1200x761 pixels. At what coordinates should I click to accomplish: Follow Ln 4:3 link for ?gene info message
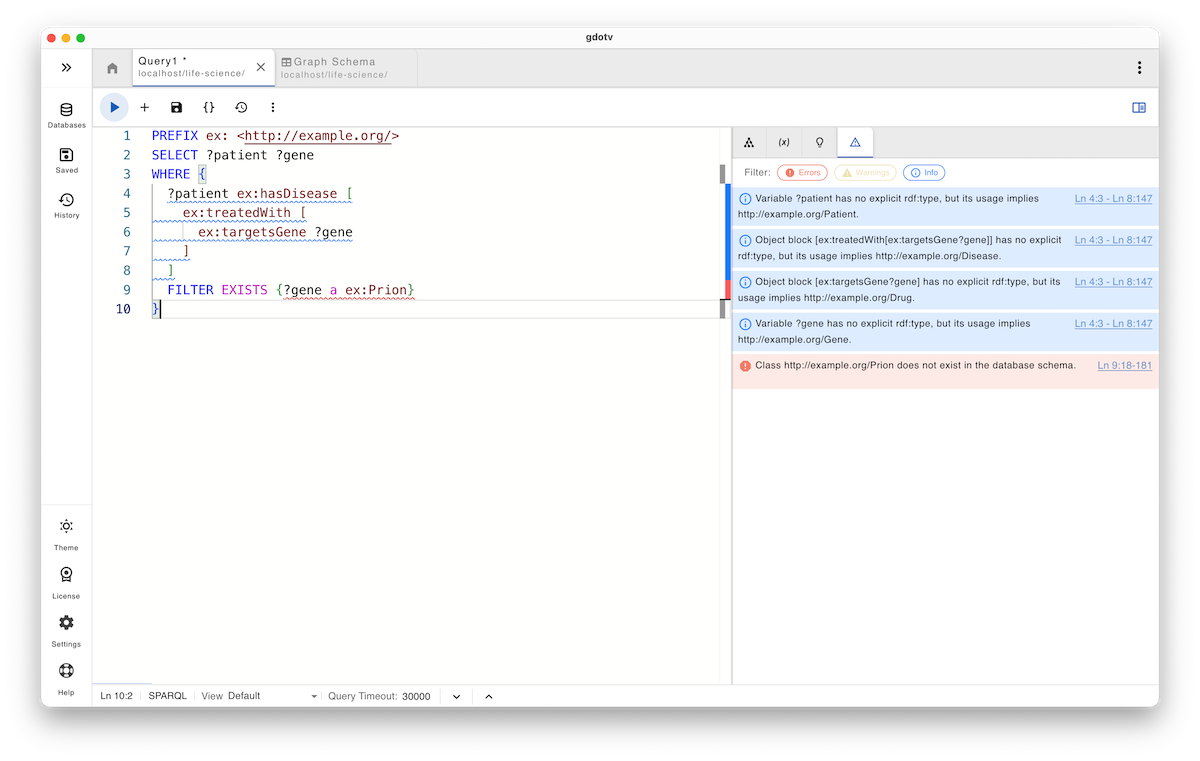pyautogui.click(x=1113, y=323)
